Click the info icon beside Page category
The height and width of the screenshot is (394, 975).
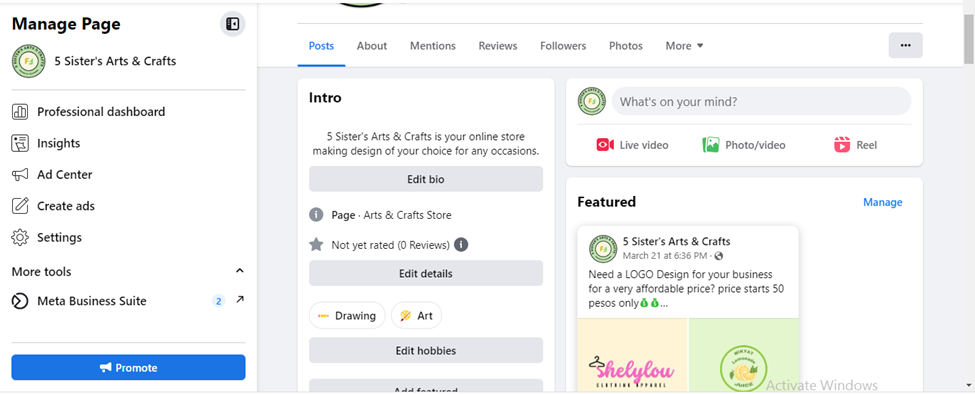click(316, 215)
